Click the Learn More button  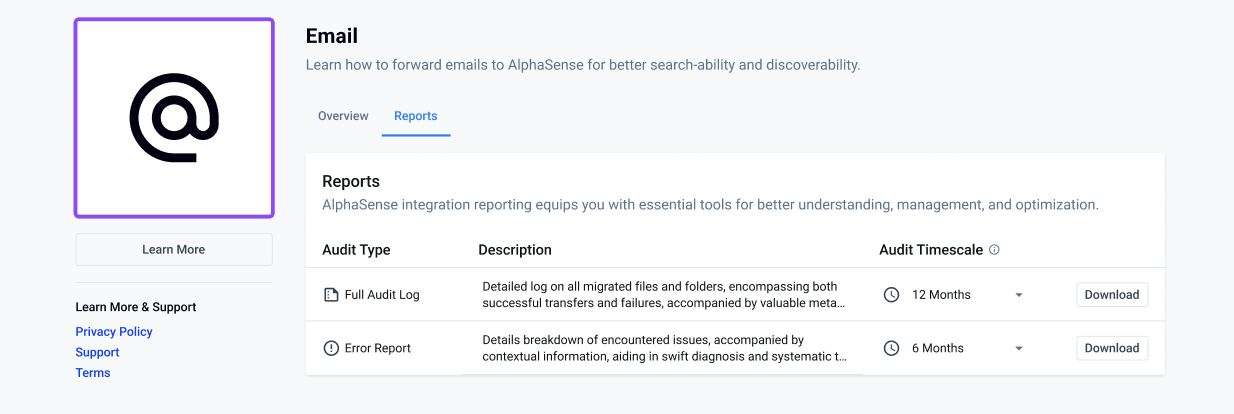point(174,249)
